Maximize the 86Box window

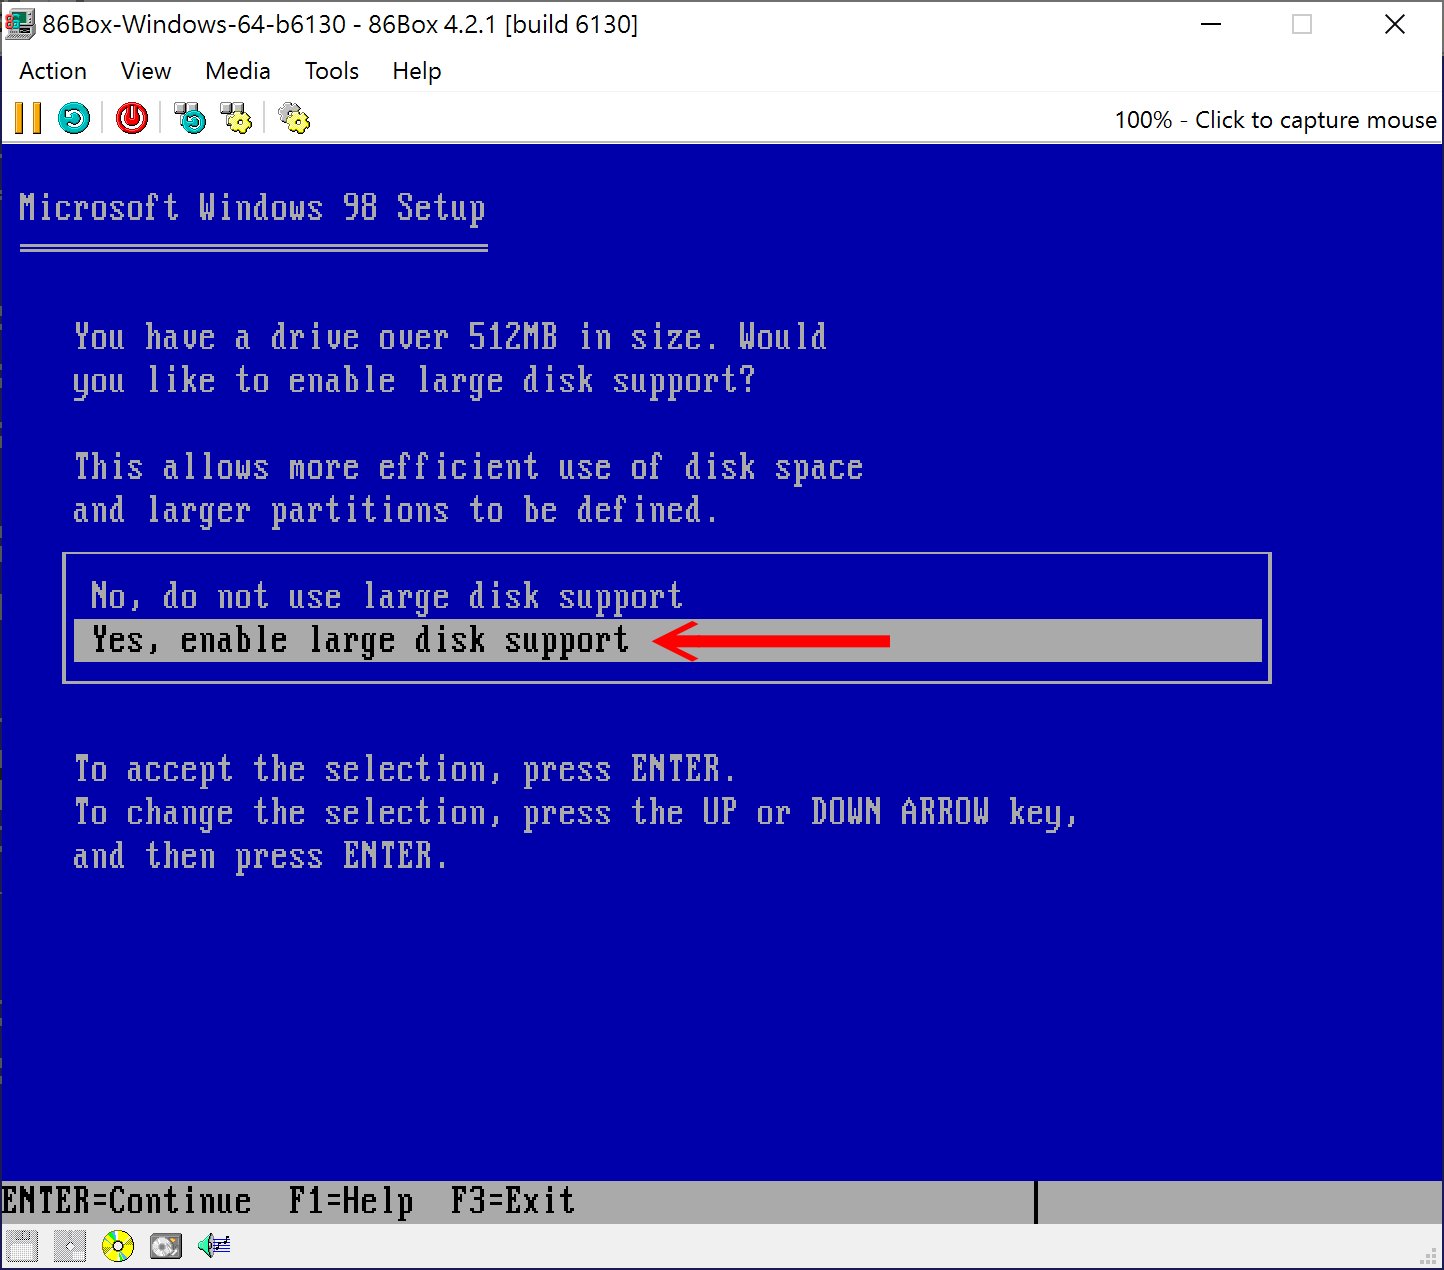[x=1302, y=24]
